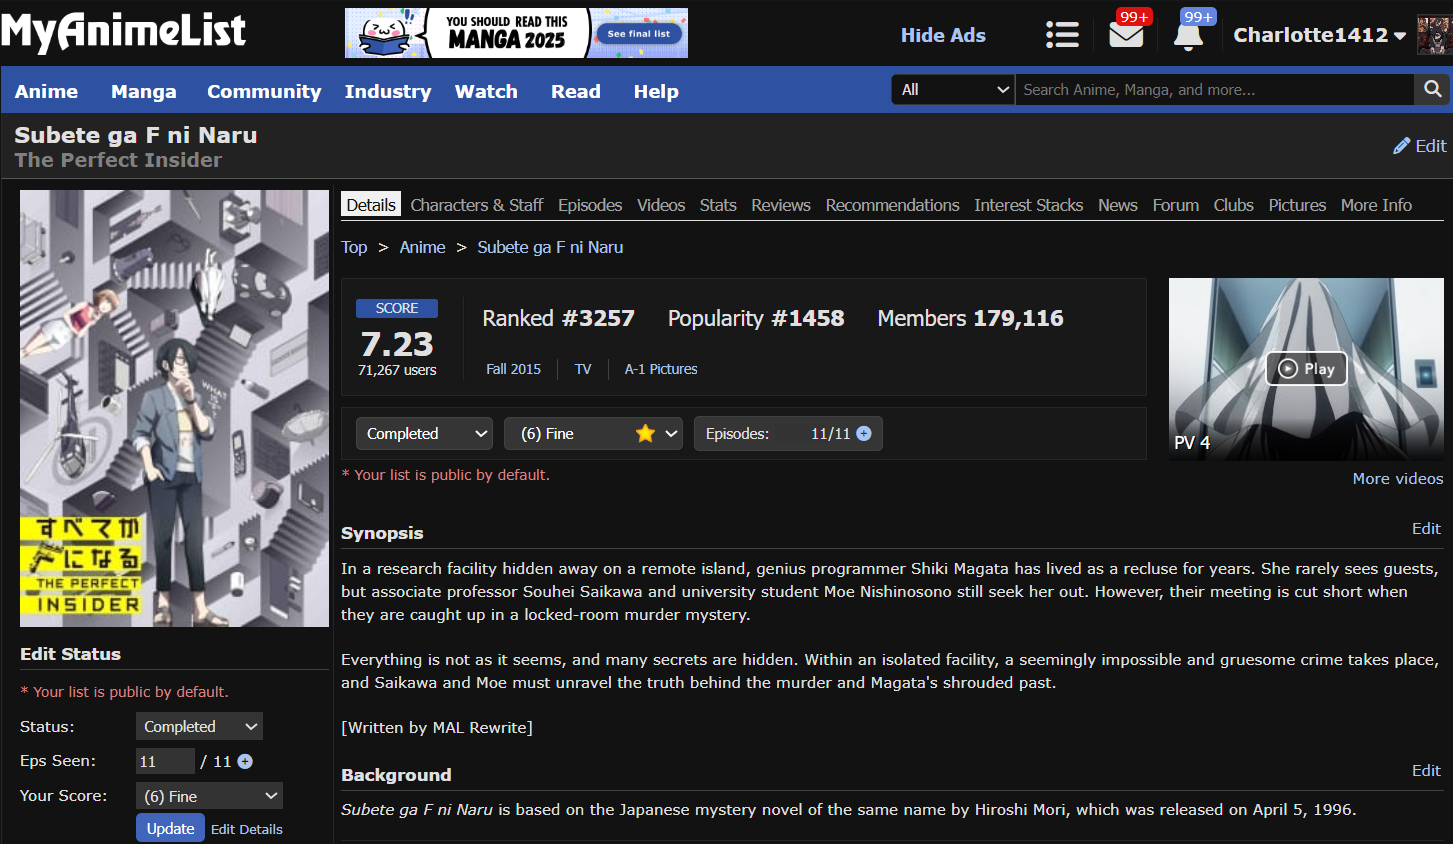This screenshot has width=1453, height=844.
Task: Increment Eps Seen with sidebar plus icon
Action: [245, 762]
